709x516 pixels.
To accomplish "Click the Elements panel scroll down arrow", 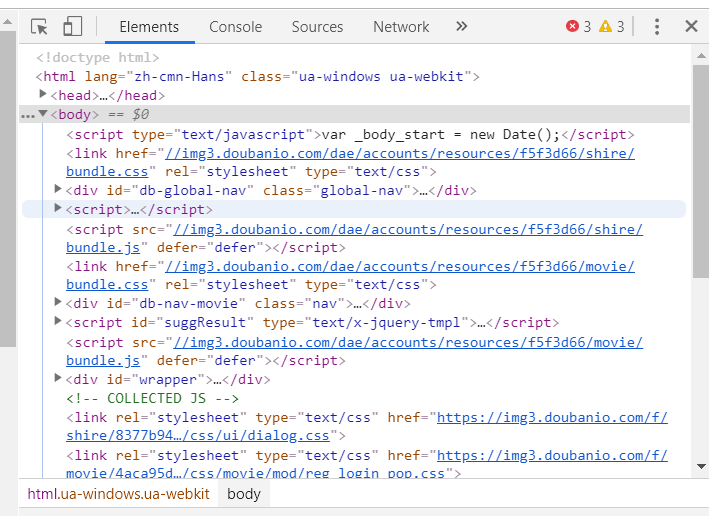I will (x=701, y=467).
